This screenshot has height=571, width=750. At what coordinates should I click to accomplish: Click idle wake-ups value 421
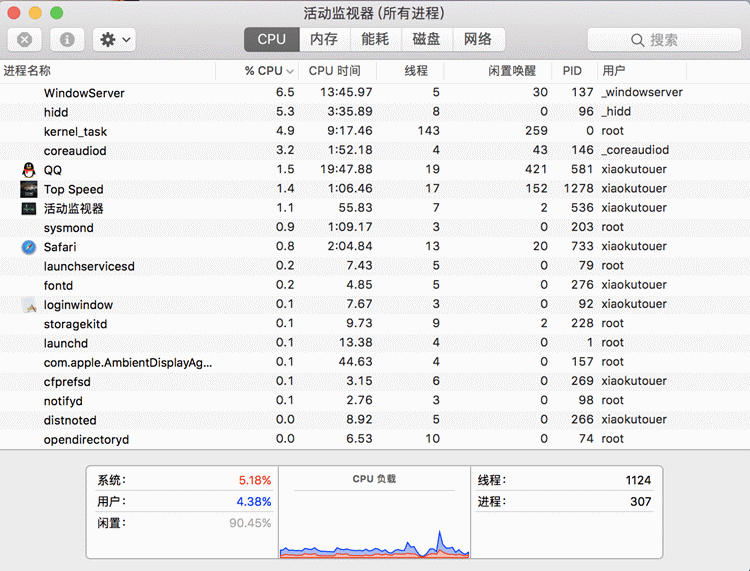536,169
